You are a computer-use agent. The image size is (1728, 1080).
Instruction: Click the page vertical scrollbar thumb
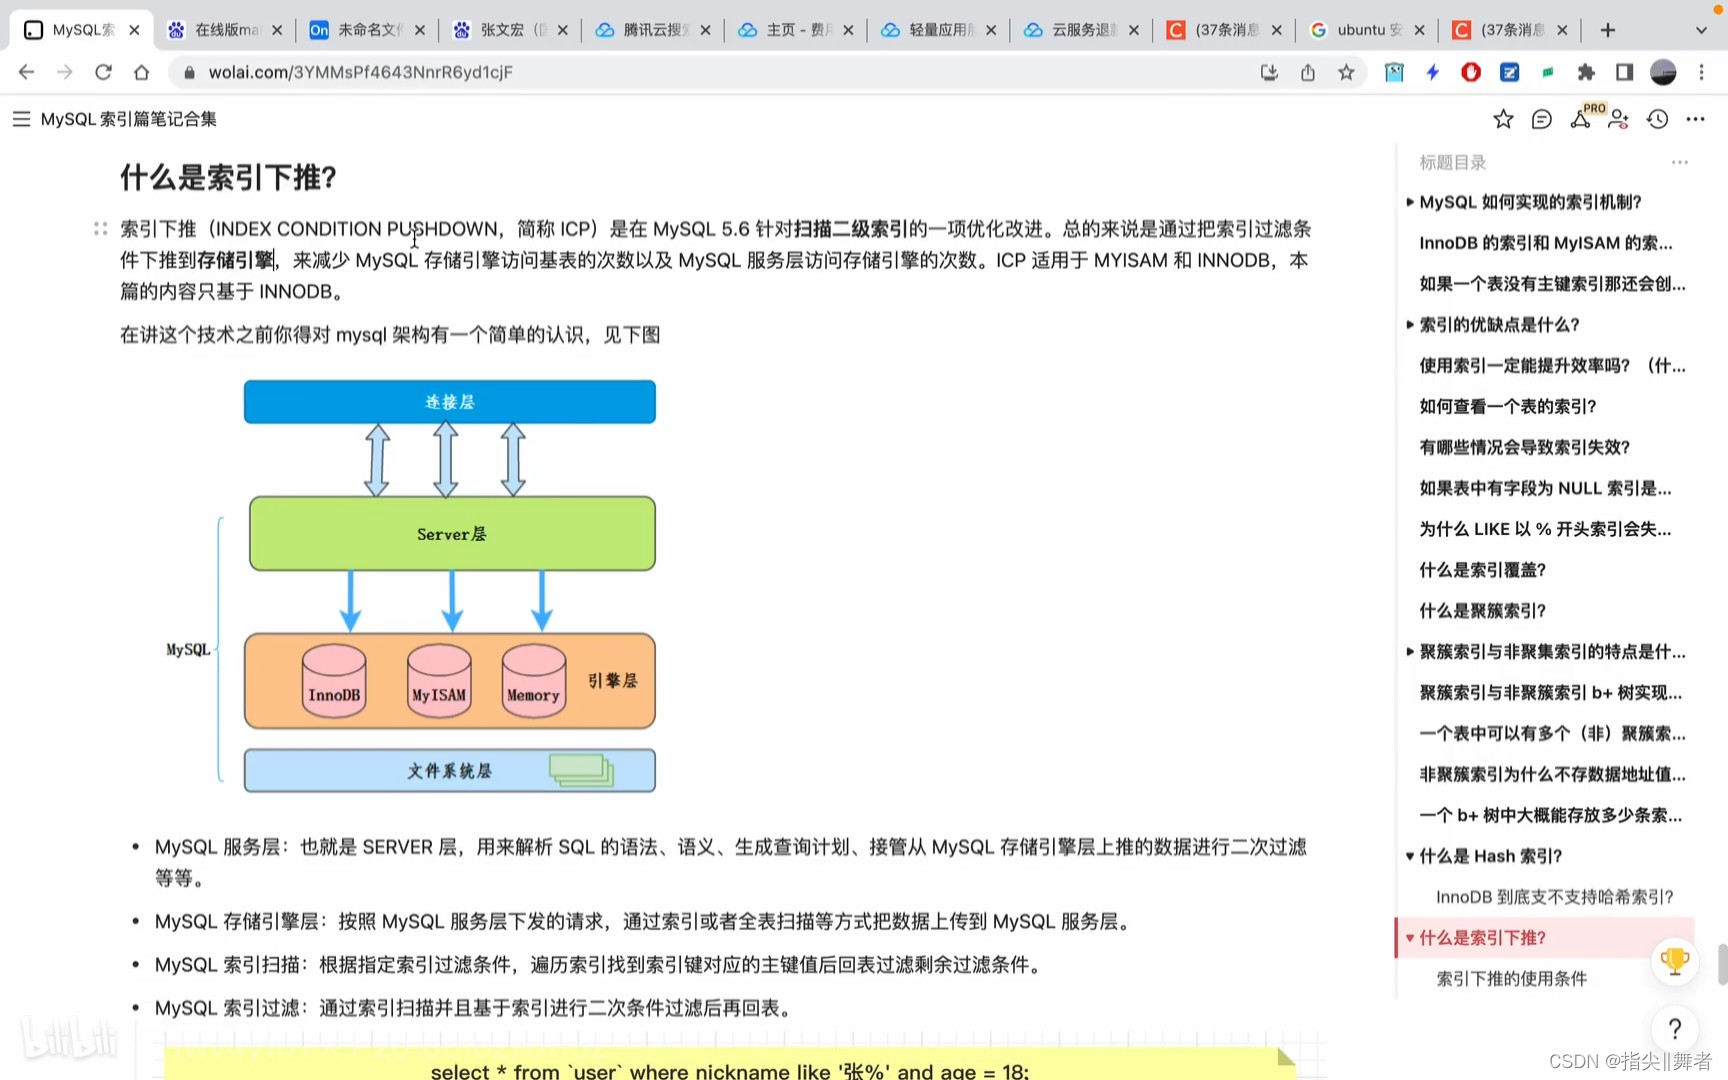1722,964
